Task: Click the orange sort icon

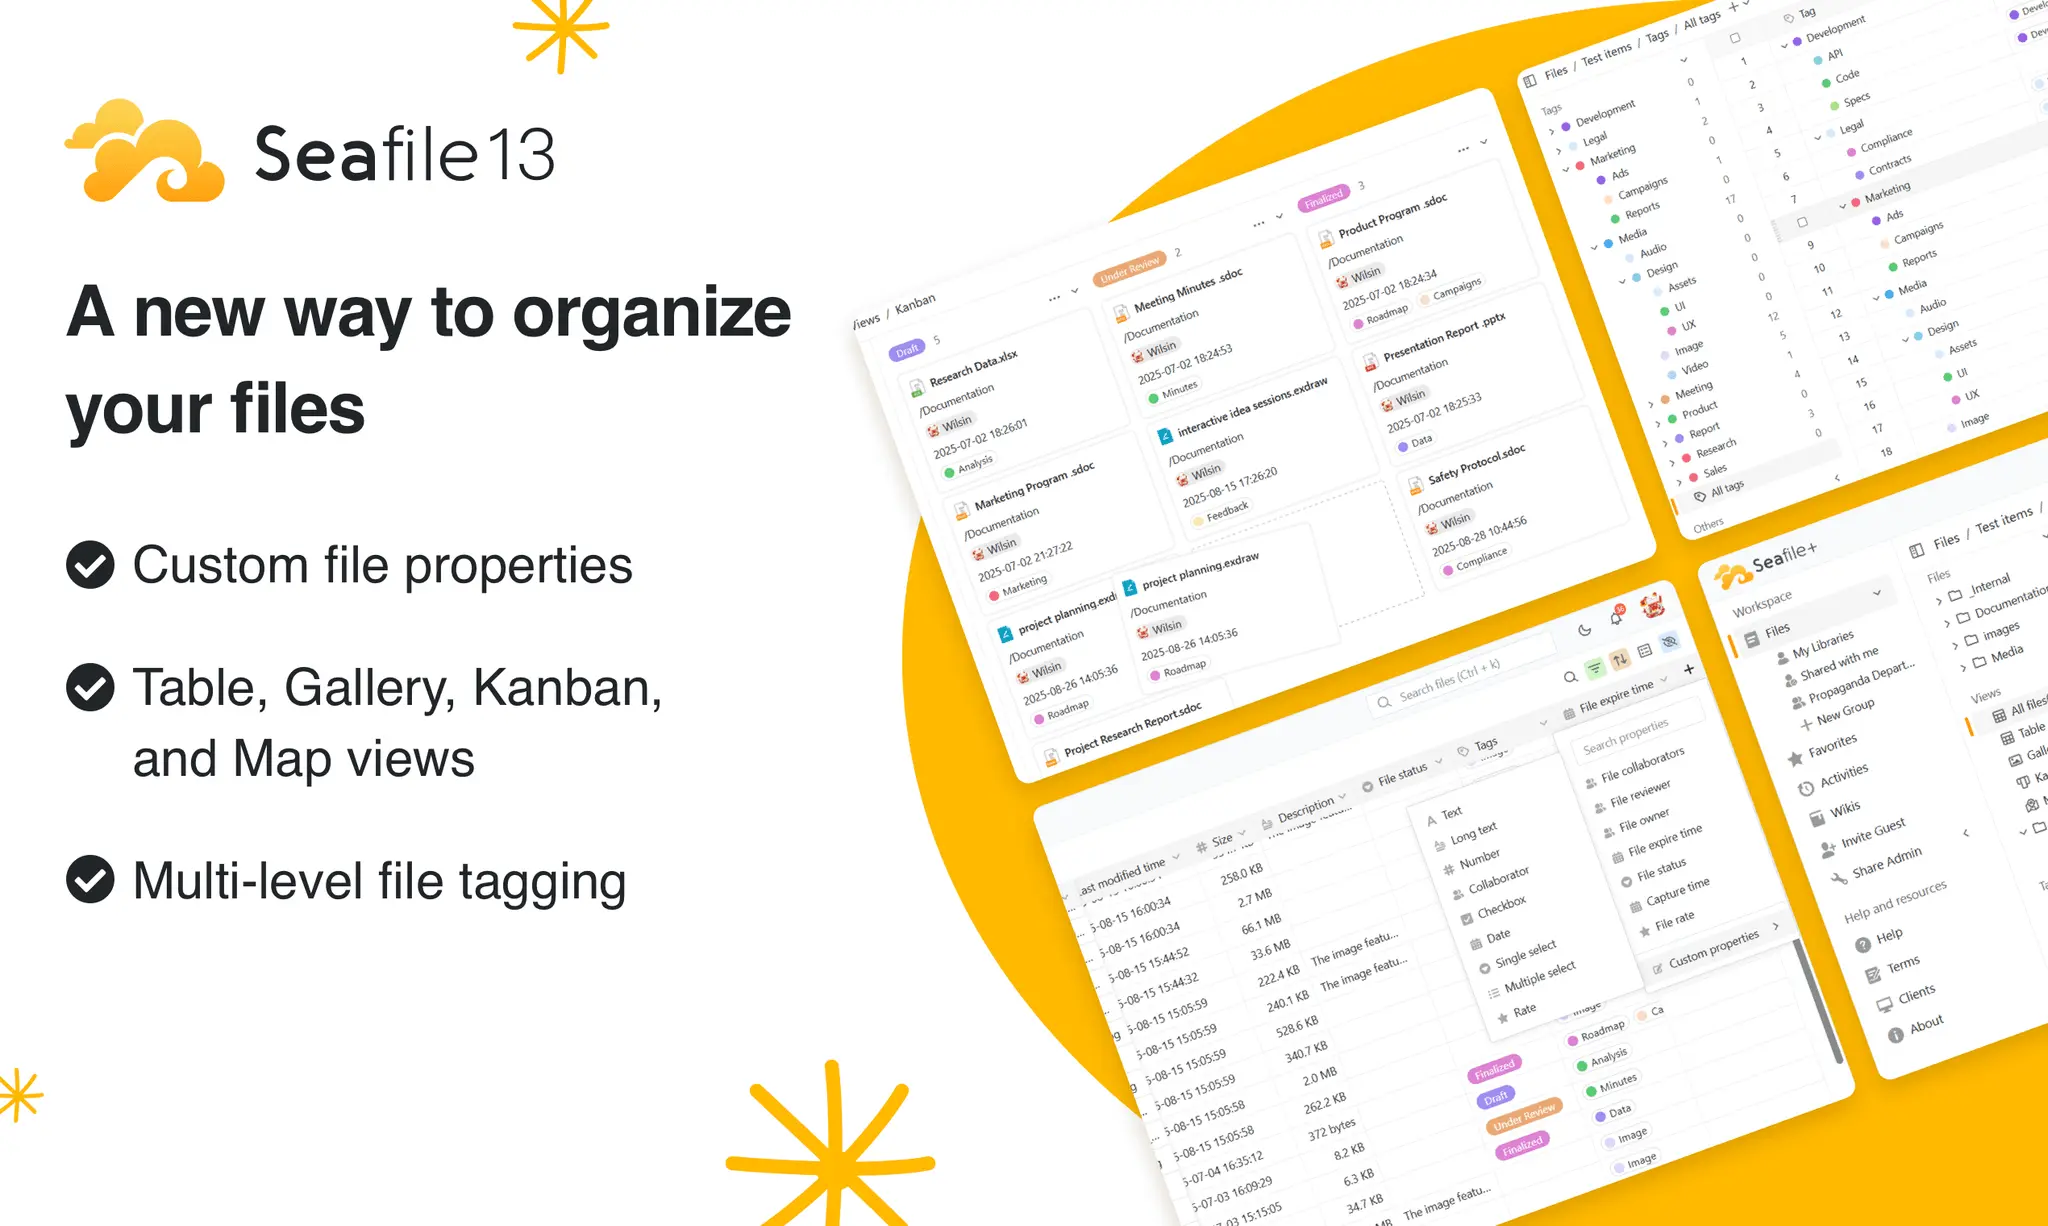Action: (1620, 659)
